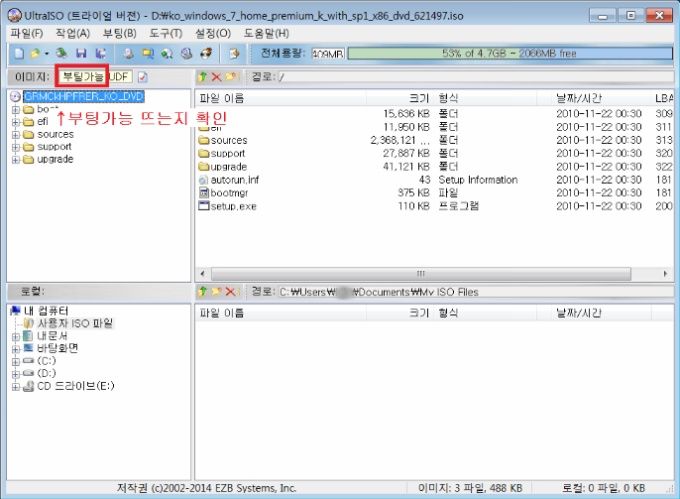Click the local path field with Documents
This screenshot has width=680, height=499.
point(475,292)
